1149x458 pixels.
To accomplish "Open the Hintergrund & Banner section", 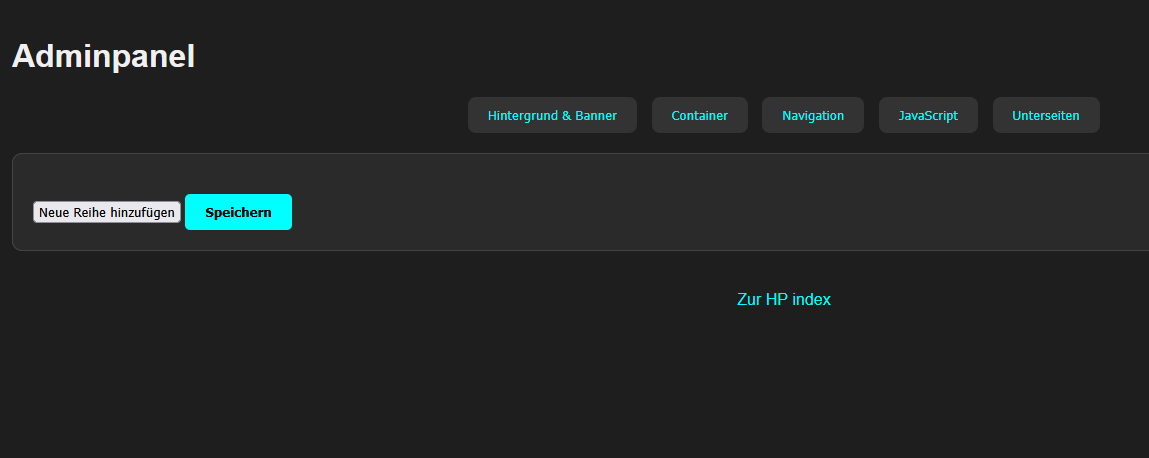I will (552, 115).
